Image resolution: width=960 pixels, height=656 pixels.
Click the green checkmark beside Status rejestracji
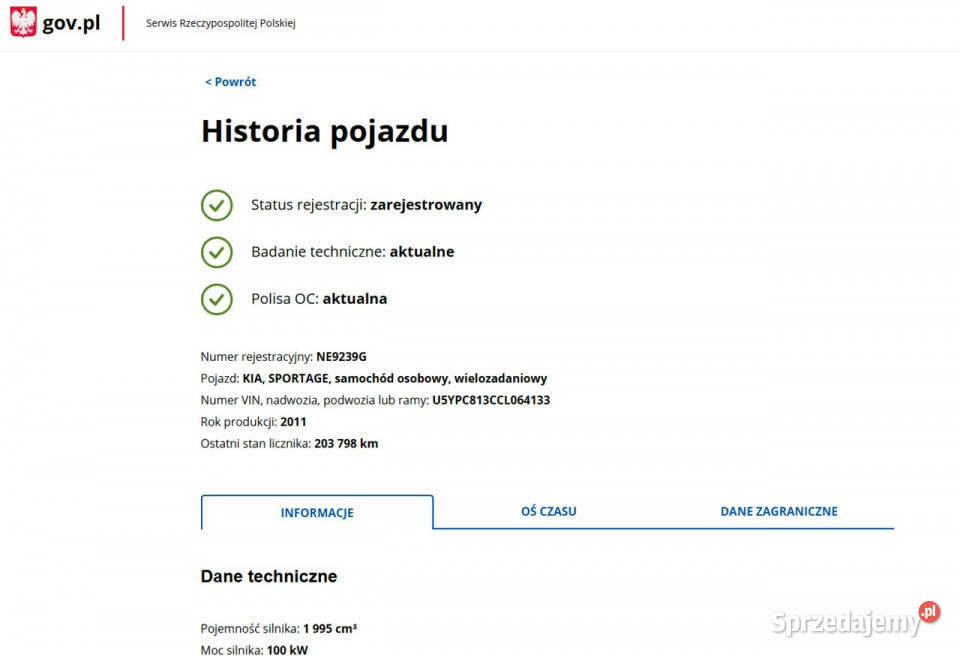[217, 205]
